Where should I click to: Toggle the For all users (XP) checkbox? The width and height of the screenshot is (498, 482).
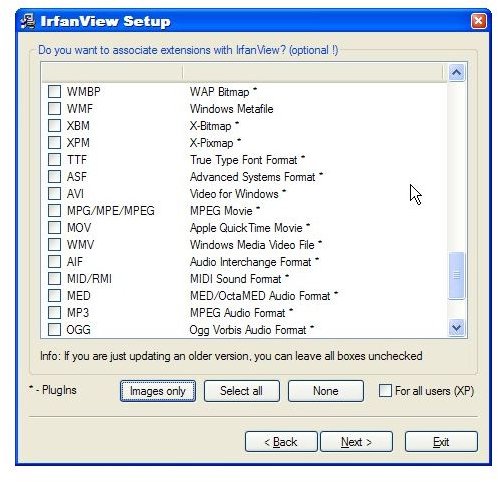click(x=385, y=390)
